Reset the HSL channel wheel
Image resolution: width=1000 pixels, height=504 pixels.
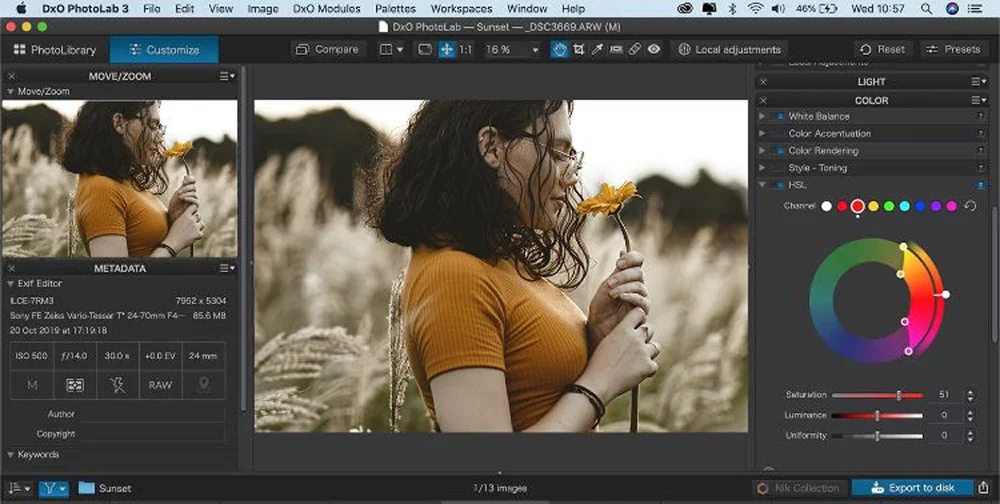point(969,206)
